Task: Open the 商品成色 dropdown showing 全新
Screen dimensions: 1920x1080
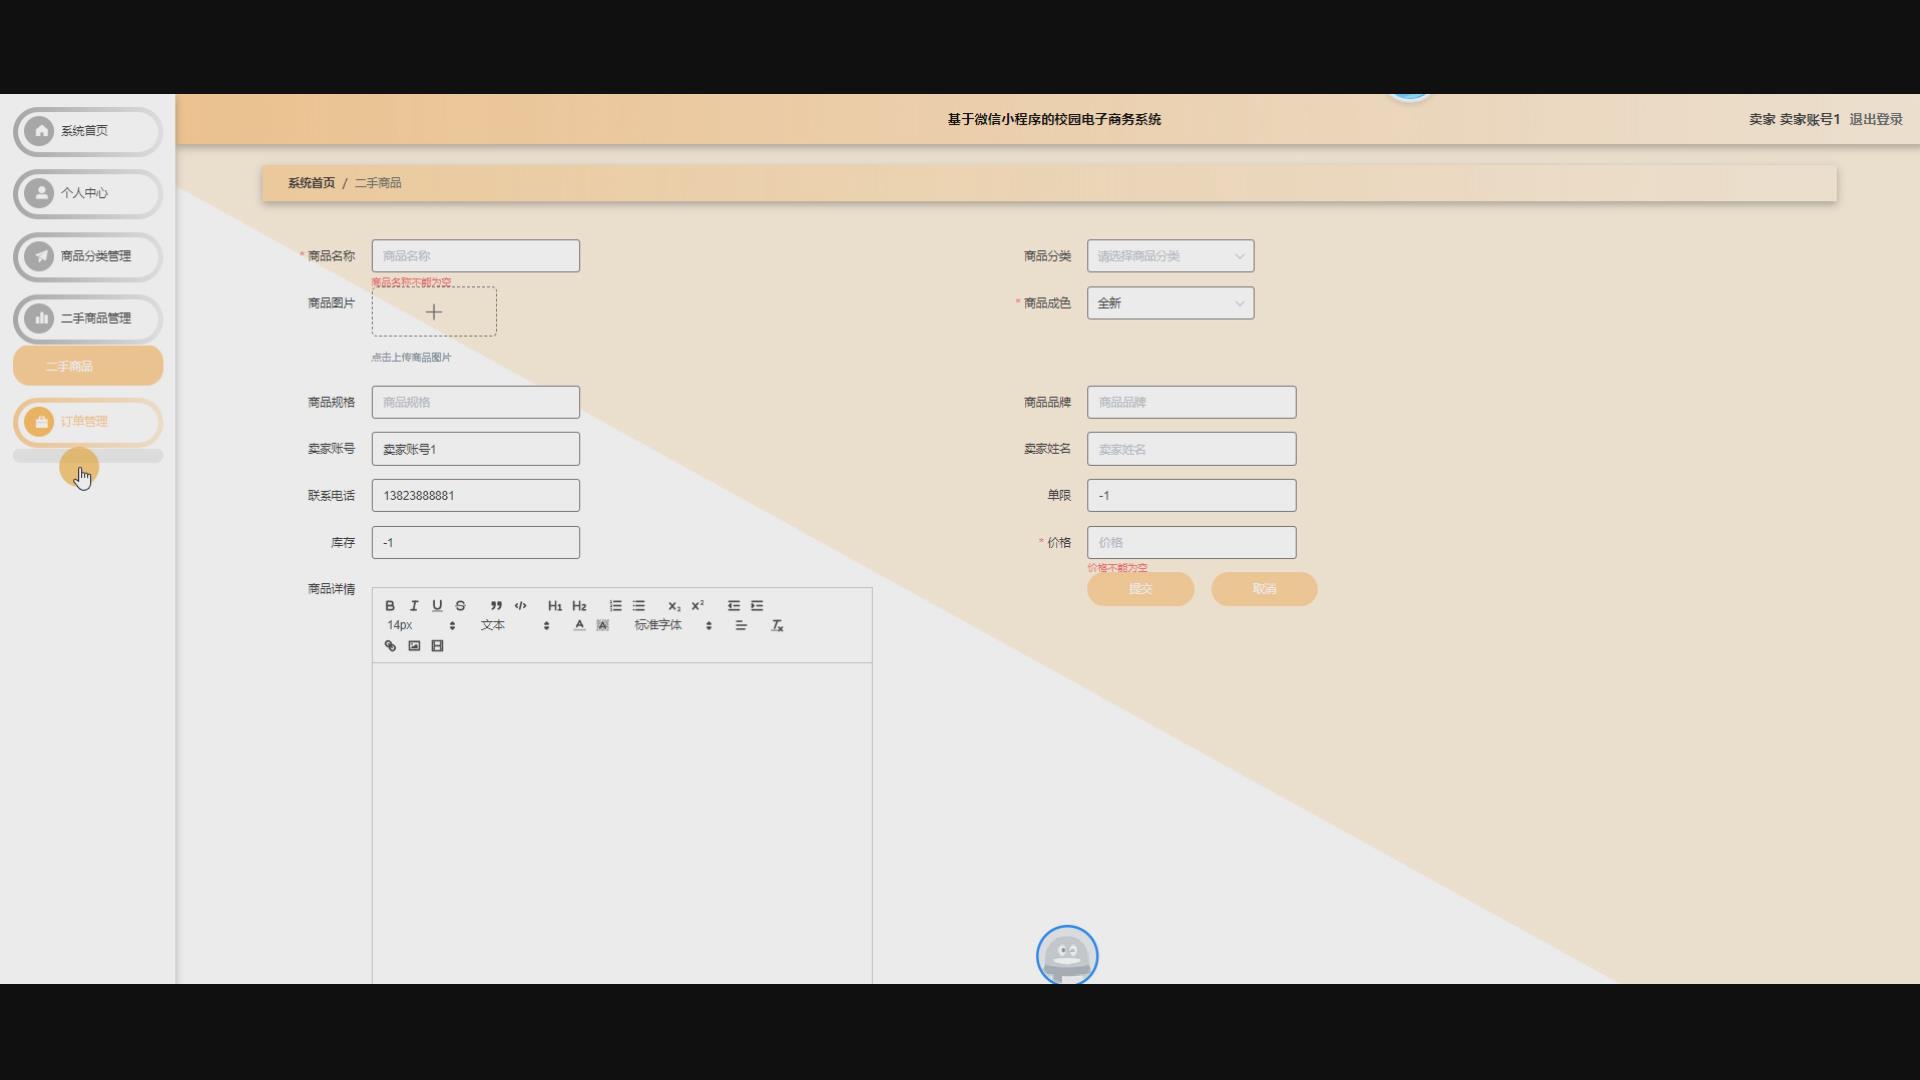Action: pos(1170,303)
